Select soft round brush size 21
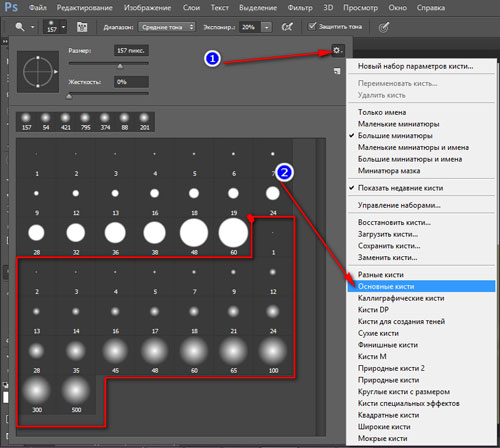500x448 pixels. [x=233, y=318]
